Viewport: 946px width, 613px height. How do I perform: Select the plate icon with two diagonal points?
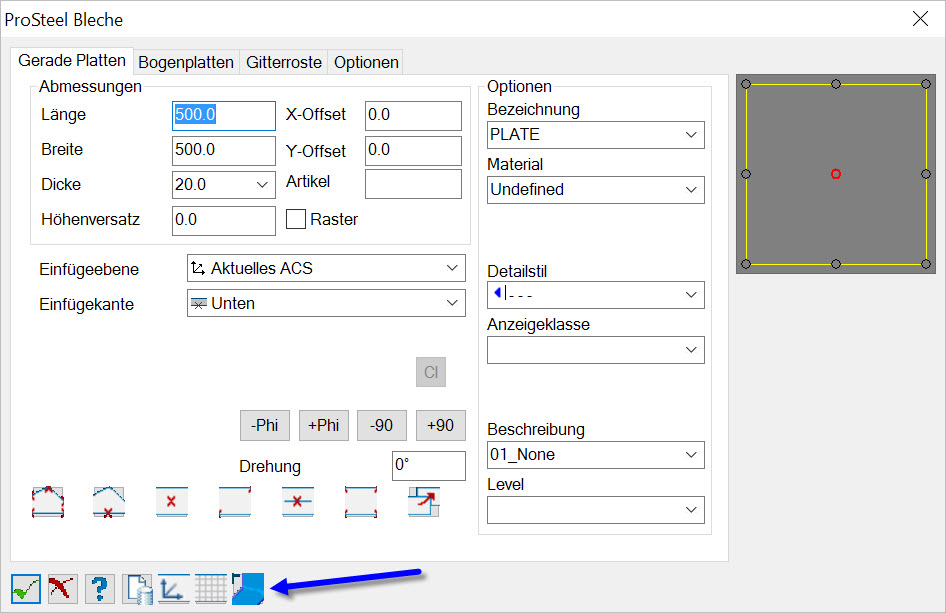(x=235, y=502)
